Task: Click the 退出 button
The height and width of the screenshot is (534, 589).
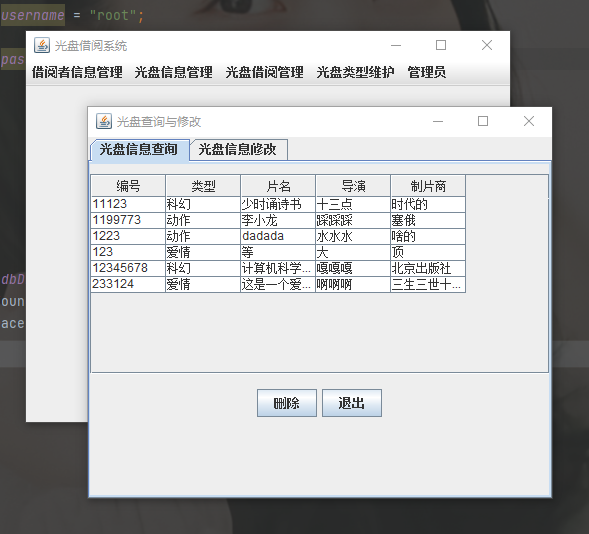Action: point(352,403)
